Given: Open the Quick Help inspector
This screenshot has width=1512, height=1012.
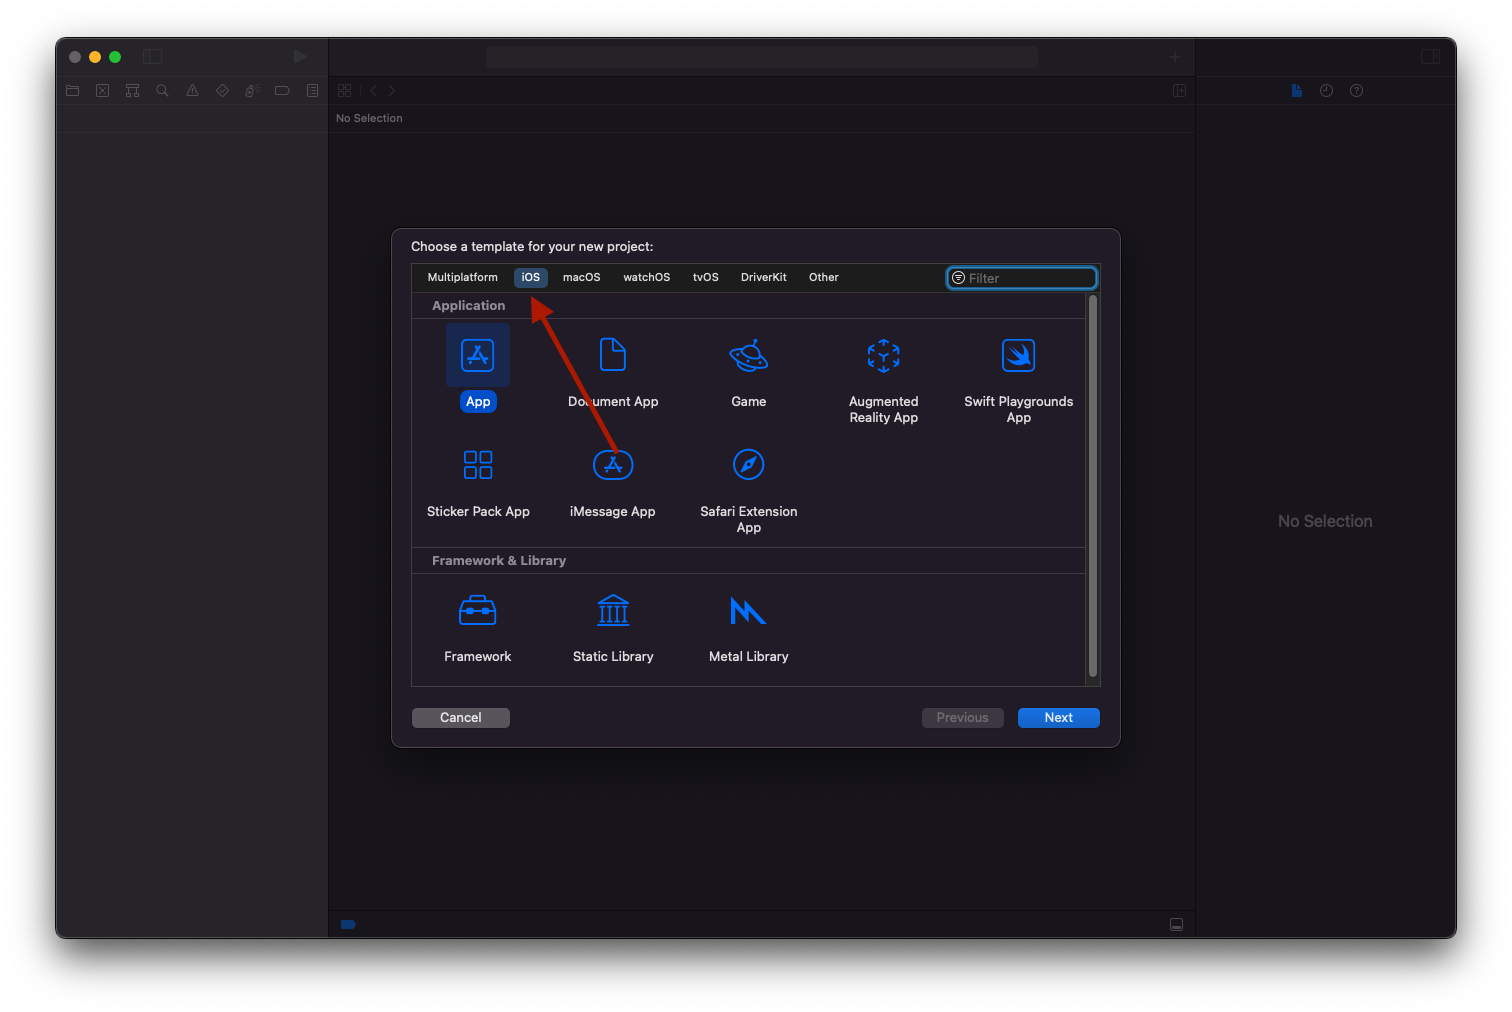Looking at the screenshot, I should [1356, 91].
